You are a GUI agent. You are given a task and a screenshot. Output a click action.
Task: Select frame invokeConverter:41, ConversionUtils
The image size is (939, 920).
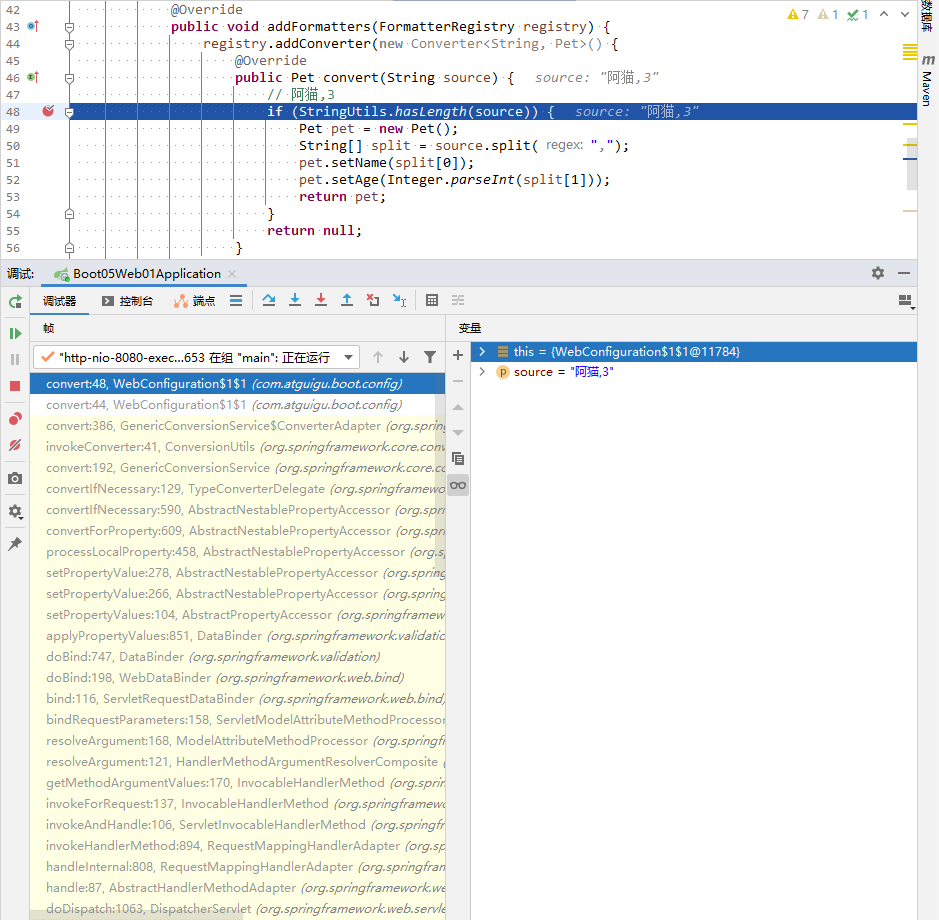pos(238,447)
